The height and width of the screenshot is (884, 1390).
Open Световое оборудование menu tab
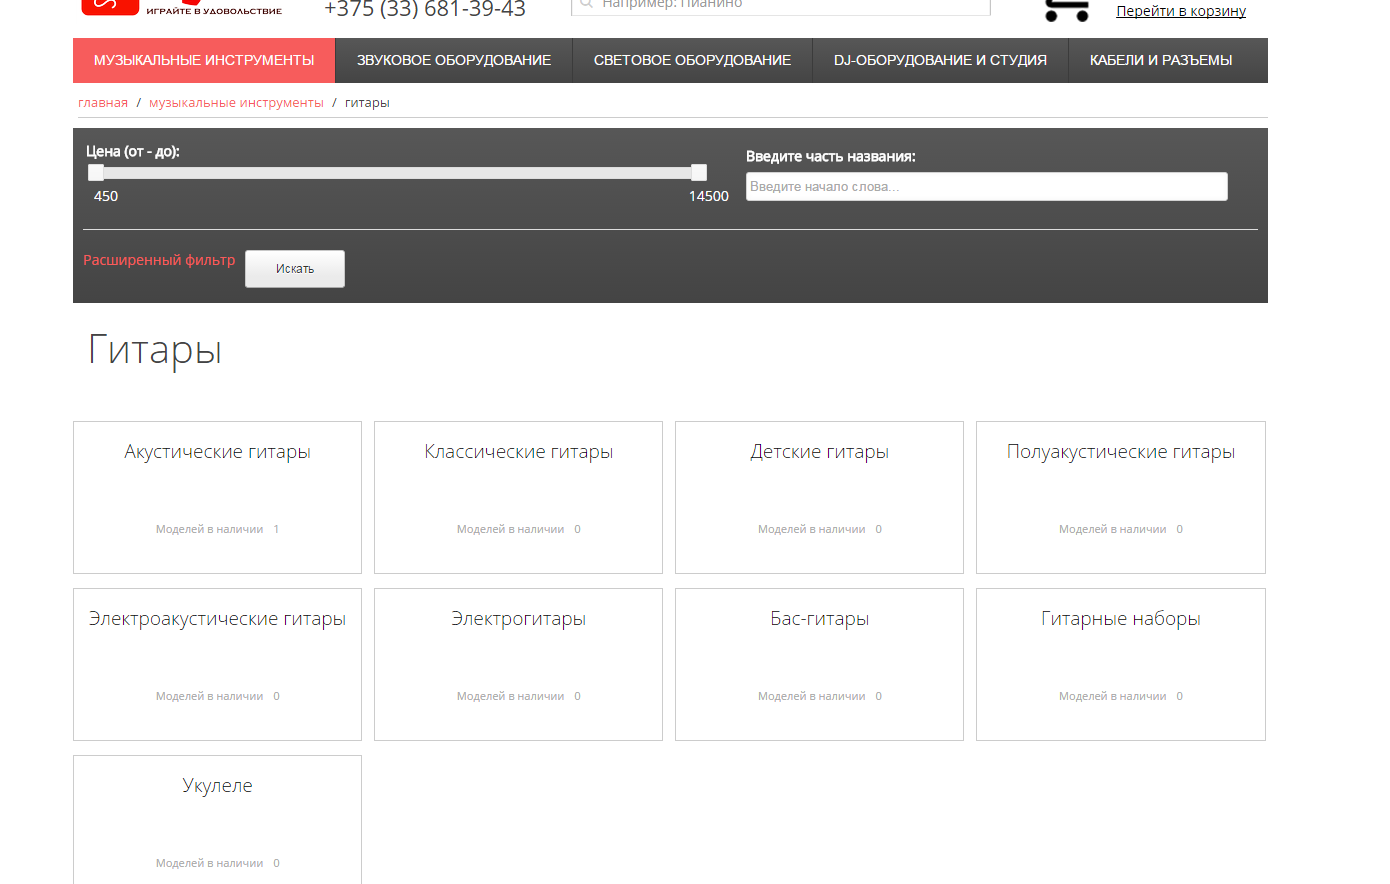692,60
